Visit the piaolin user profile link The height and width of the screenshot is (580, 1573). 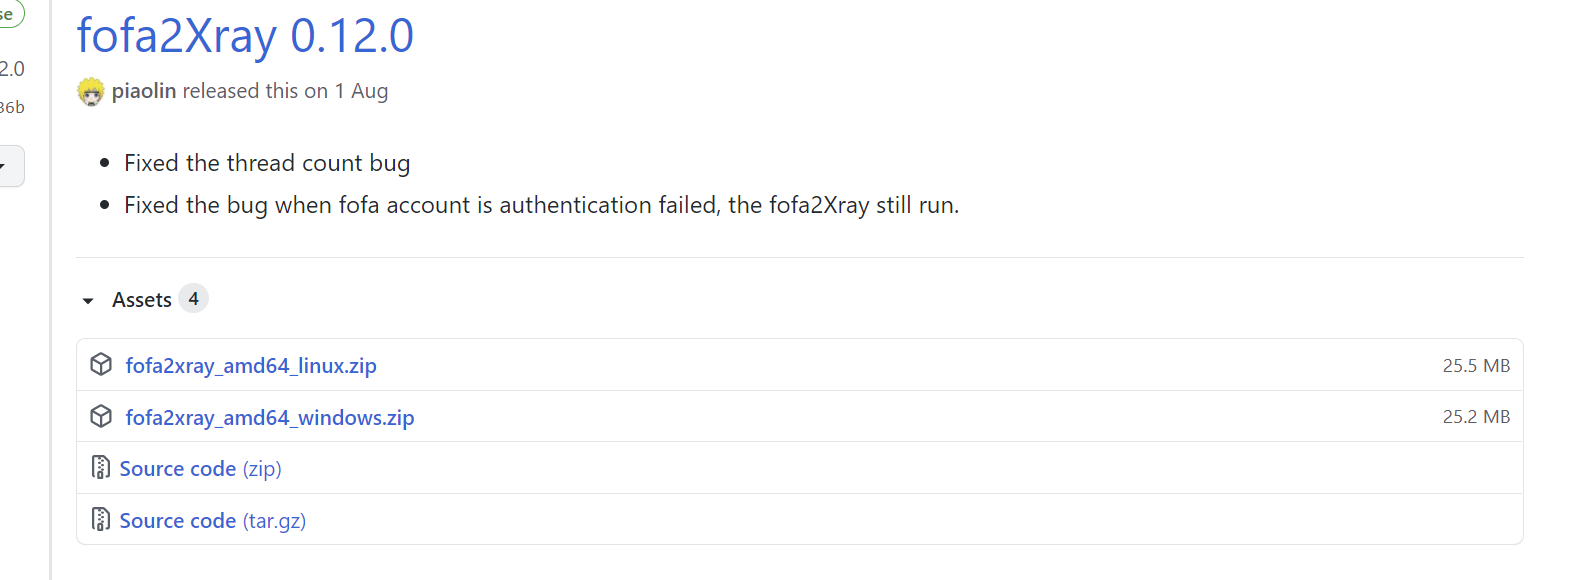pyautogui.click(x=144, y=91)
